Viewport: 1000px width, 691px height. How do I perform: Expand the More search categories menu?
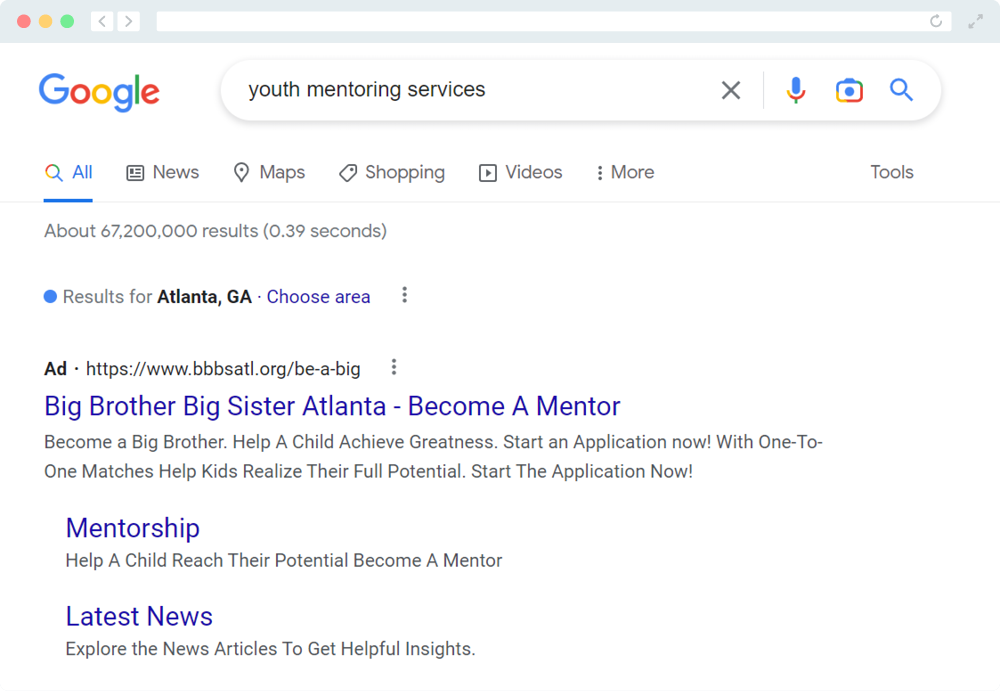[625, 172]
